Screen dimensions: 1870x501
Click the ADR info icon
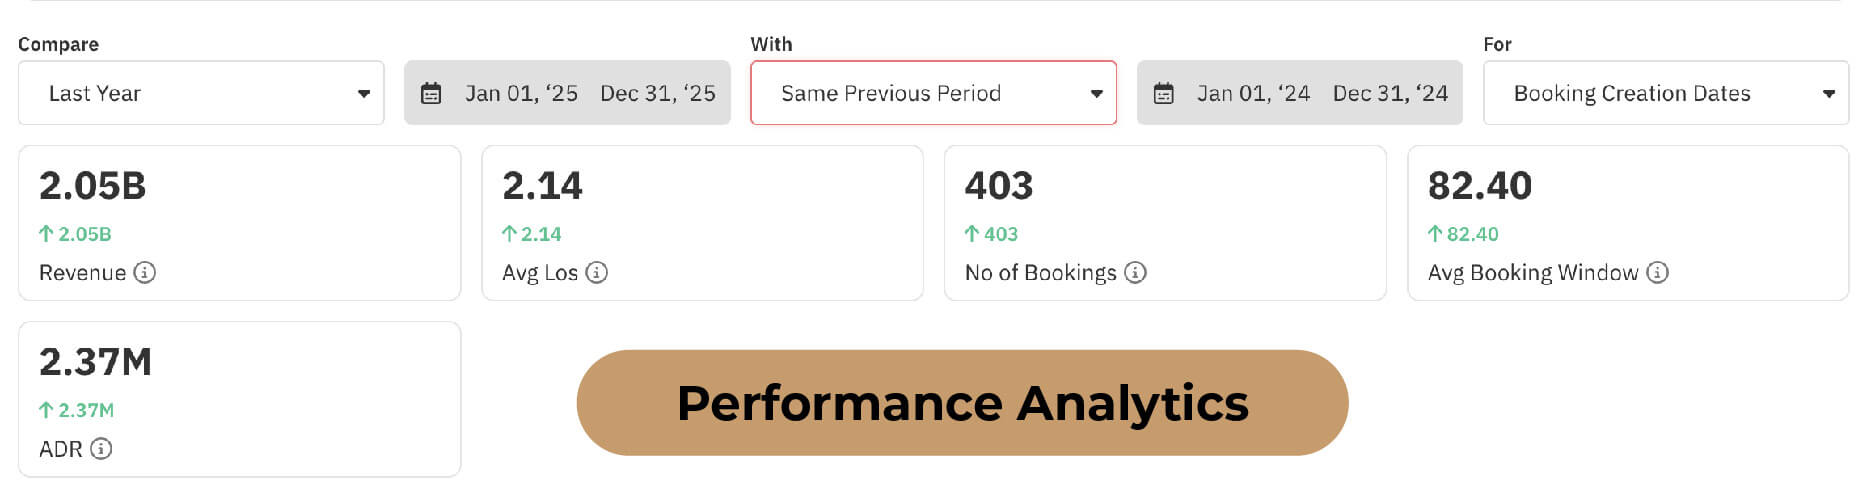(x=101, y=449)
